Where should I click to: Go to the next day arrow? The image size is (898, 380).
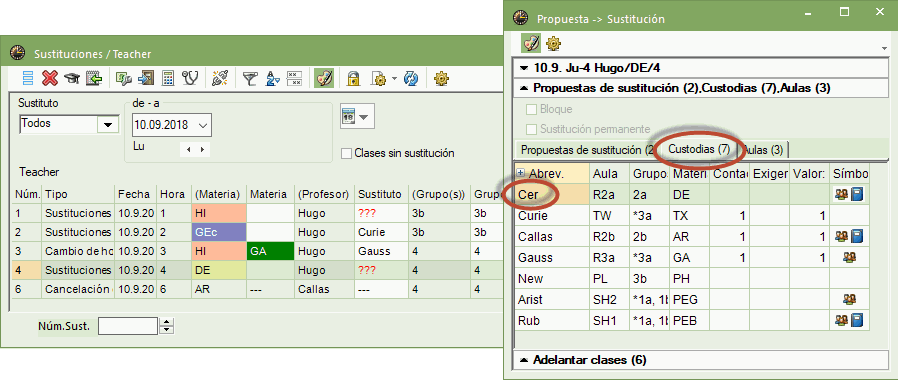202,149
